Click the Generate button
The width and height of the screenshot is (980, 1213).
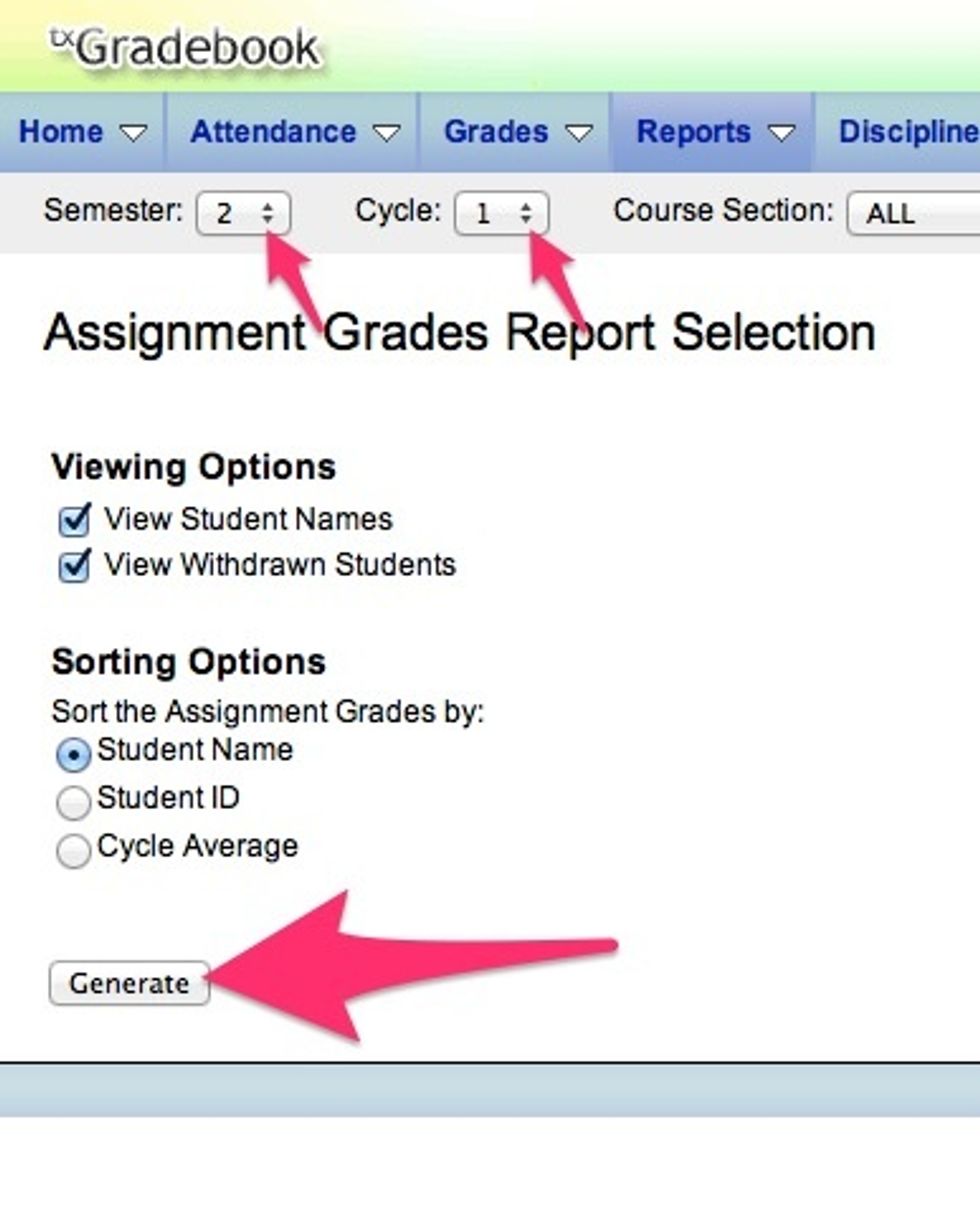point(129,983)
